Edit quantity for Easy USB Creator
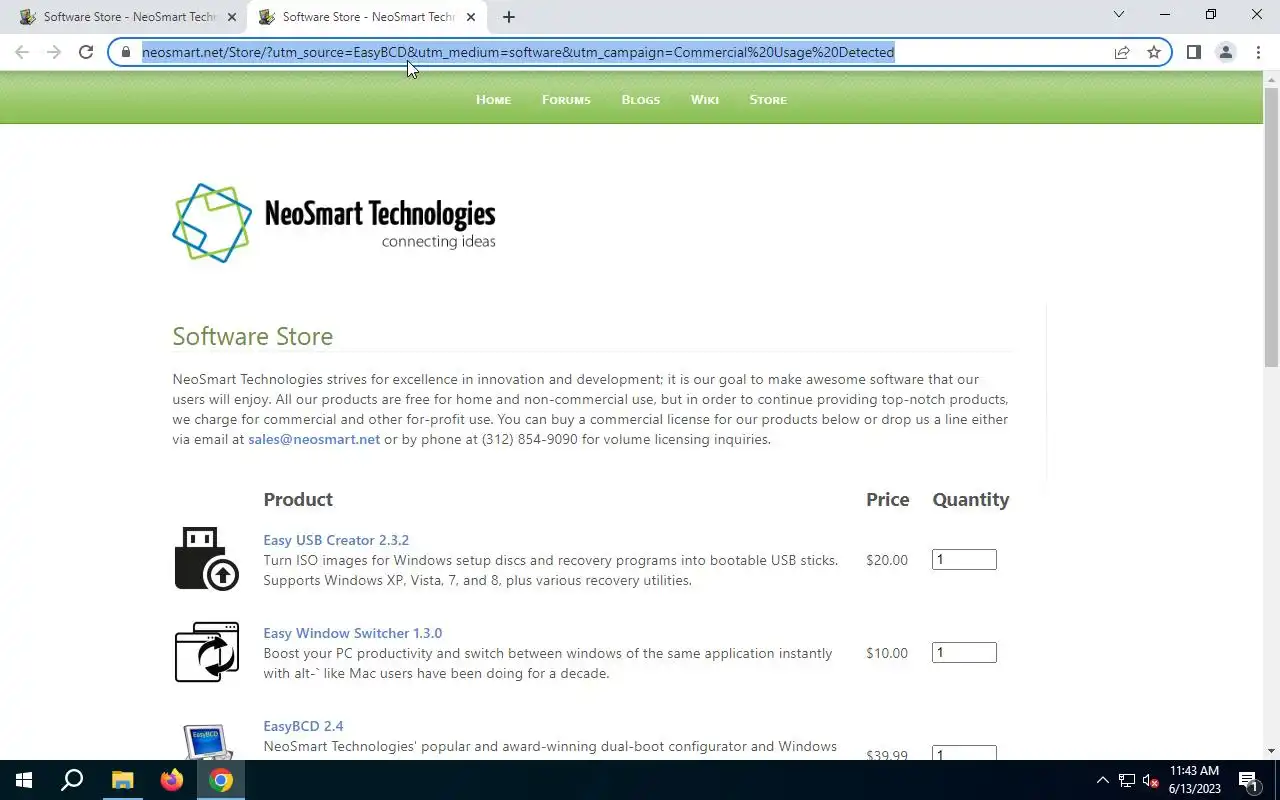The height and width of the screenshot is (800, 1280). pyautogui.click(x=964, y=560)
